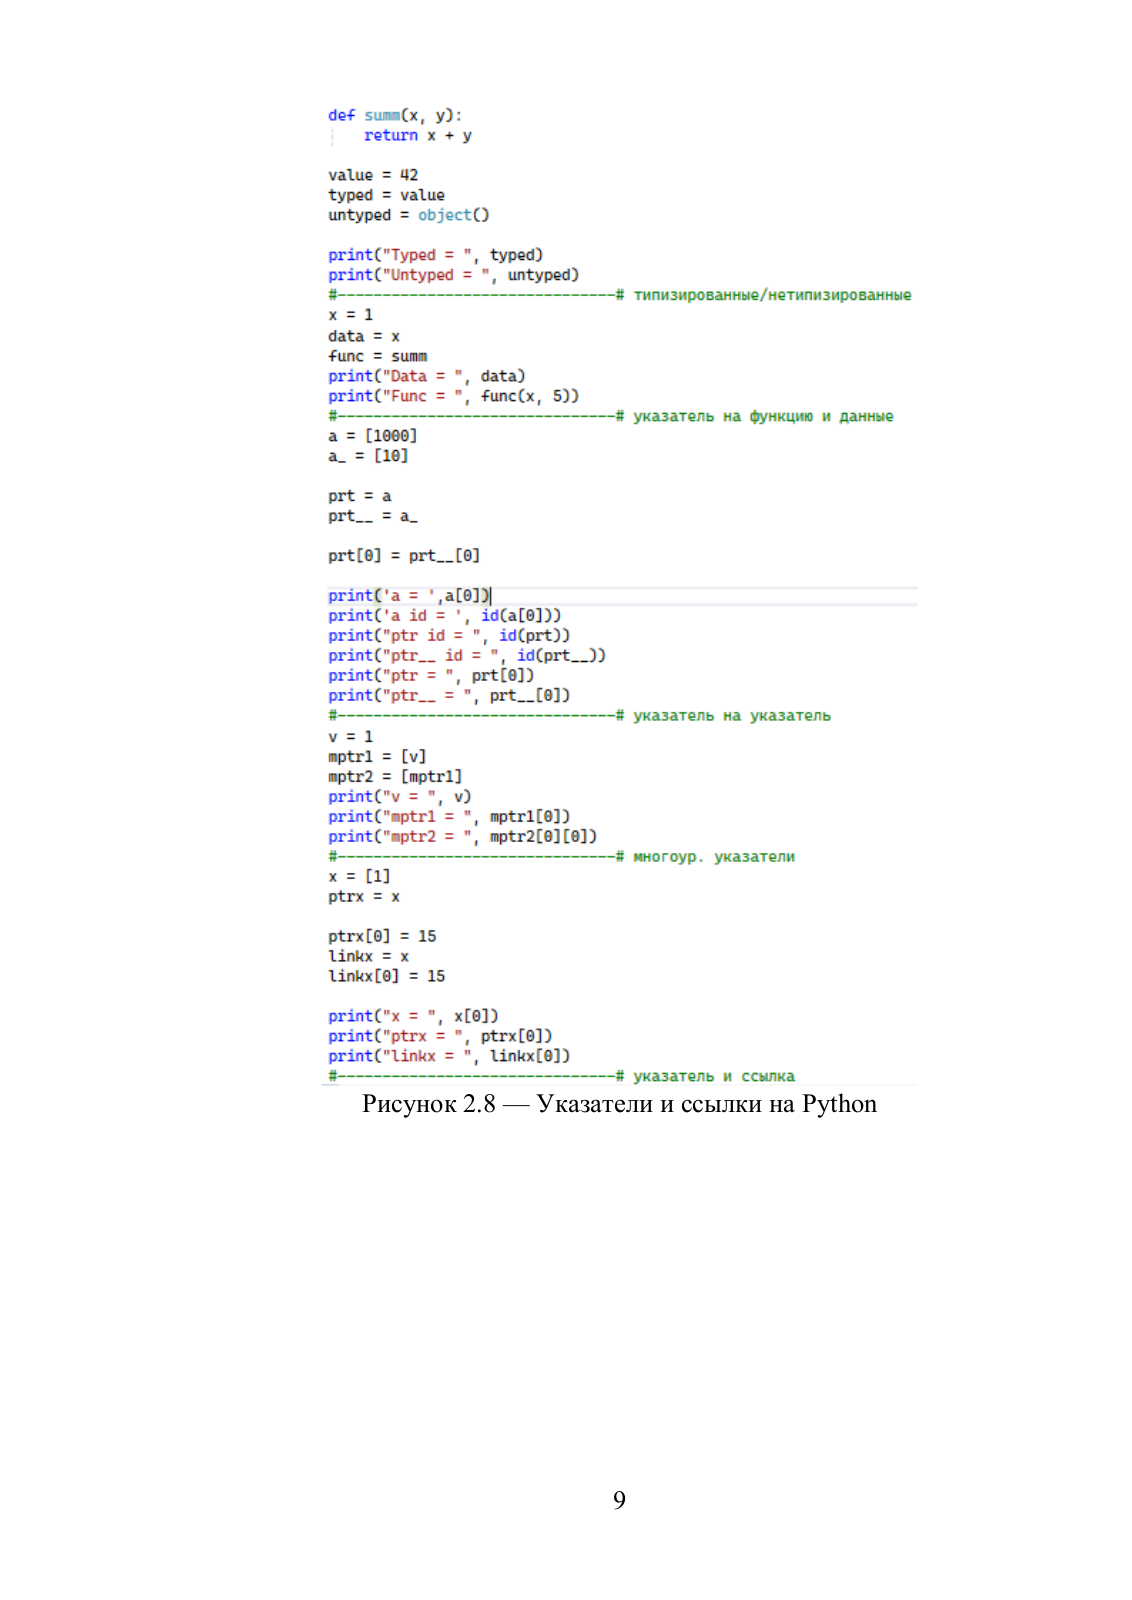Screen dimensions: 1132x1600
Task: Click the line print("mptr2 = ", mptr2[0][0])
Action: [x=462, y=837]
